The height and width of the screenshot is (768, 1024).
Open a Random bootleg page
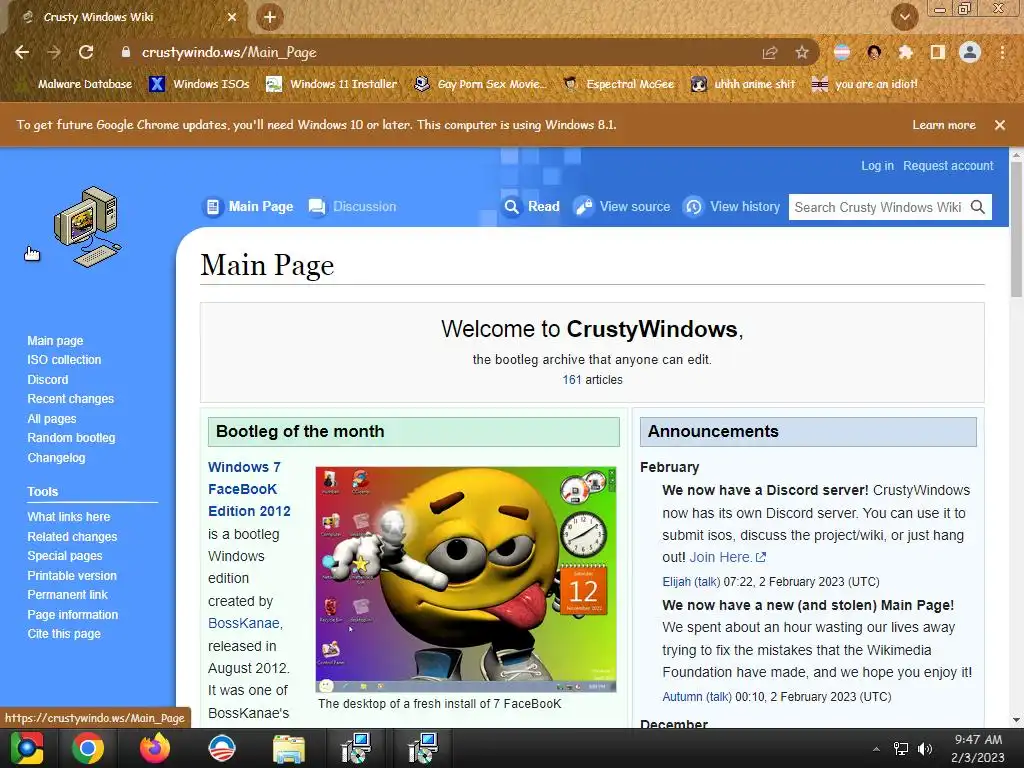click(x=71, y=438)
